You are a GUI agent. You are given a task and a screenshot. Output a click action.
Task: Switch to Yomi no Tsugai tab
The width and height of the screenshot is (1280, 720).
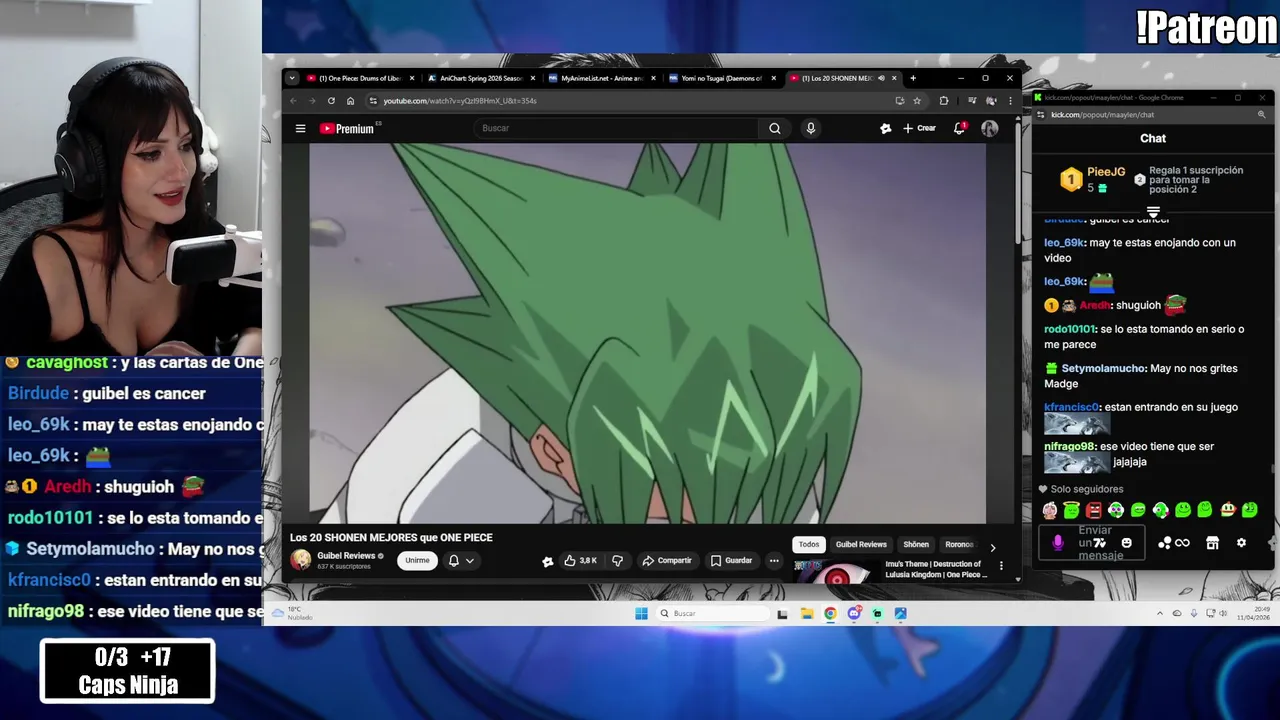(x=722, y=78)
